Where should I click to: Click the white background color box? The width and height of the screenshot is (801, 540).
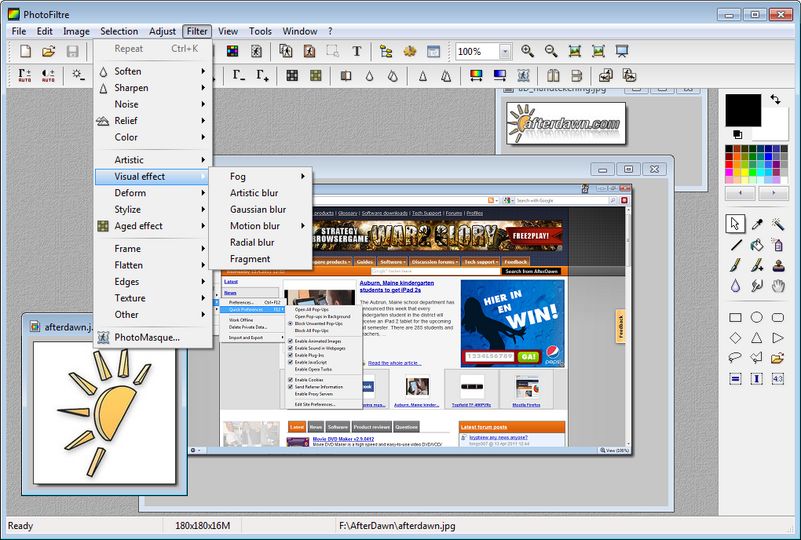click(x=774, y=125)
